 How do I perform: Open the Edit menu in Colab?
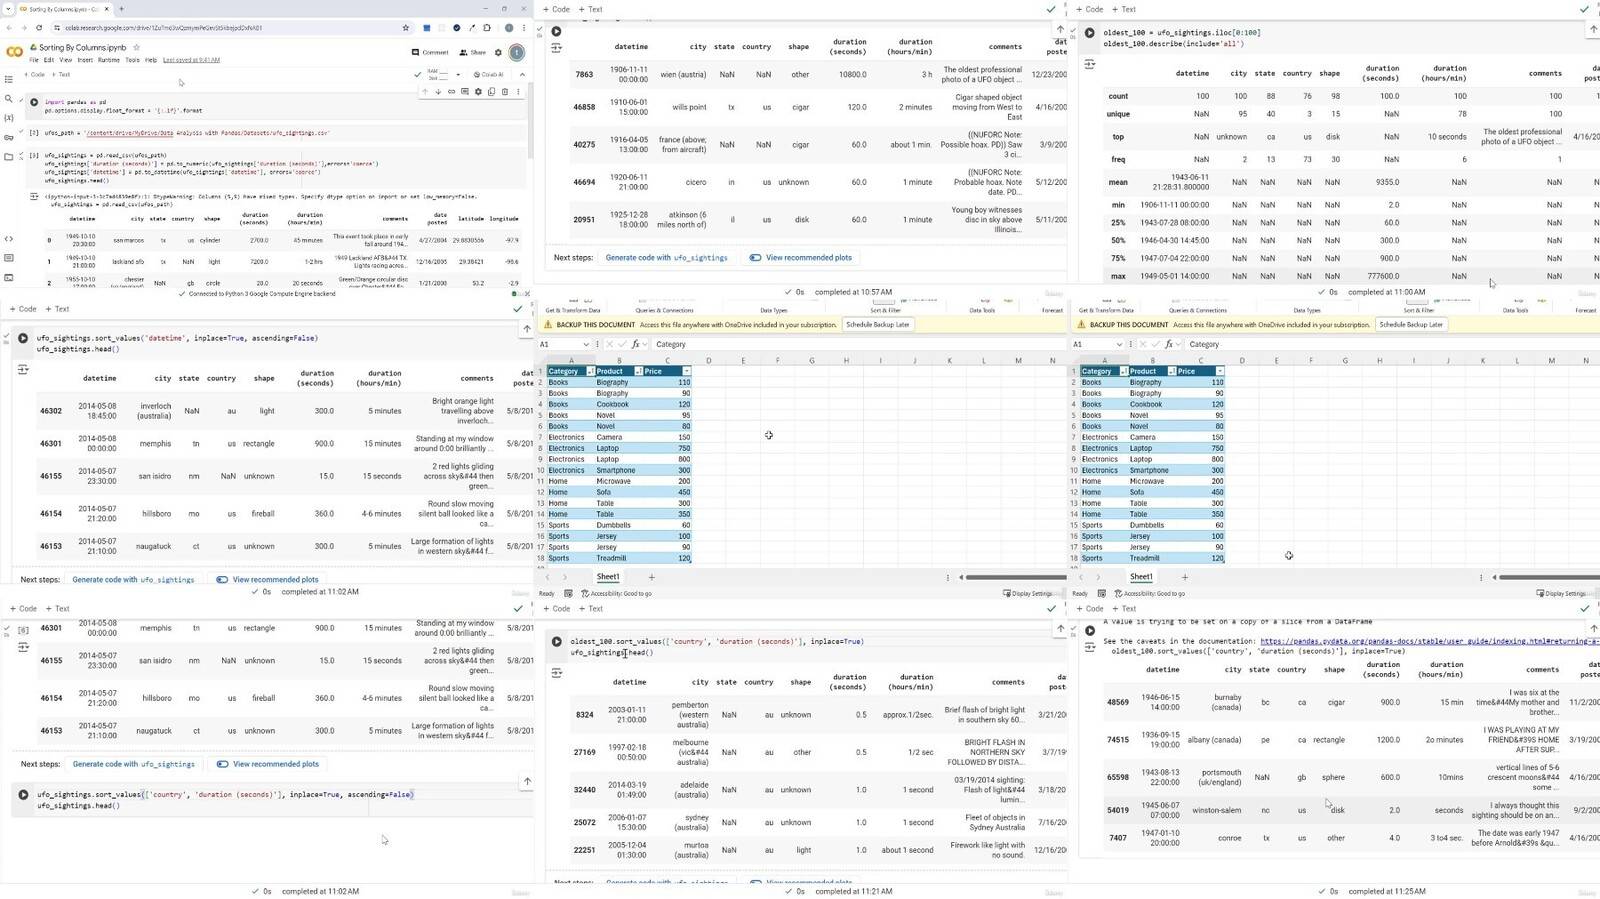click(x=48, y=60)
